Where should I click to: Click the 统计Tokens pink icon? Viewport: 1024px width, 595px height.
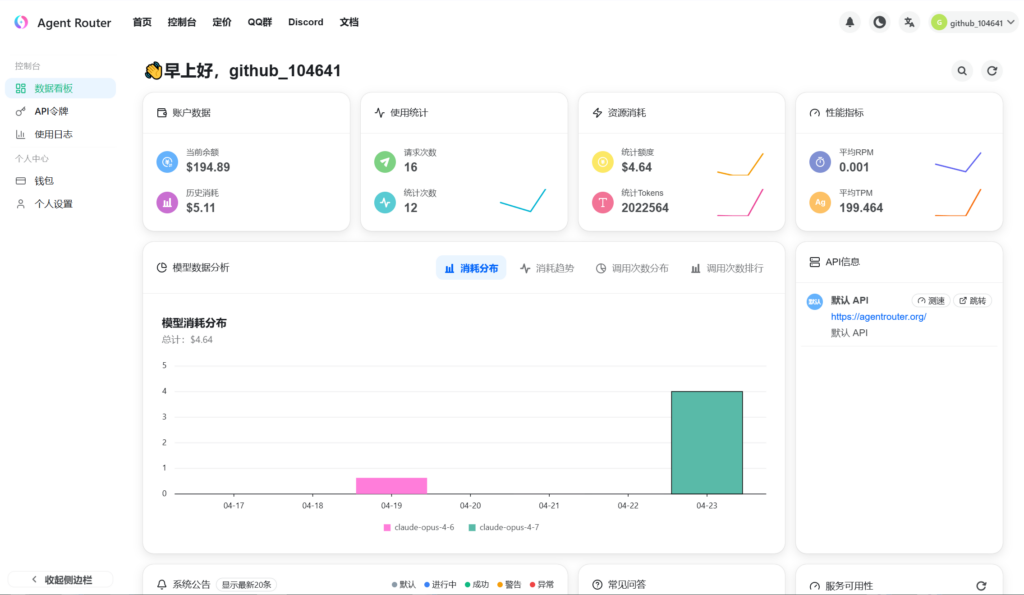point(602,202)
